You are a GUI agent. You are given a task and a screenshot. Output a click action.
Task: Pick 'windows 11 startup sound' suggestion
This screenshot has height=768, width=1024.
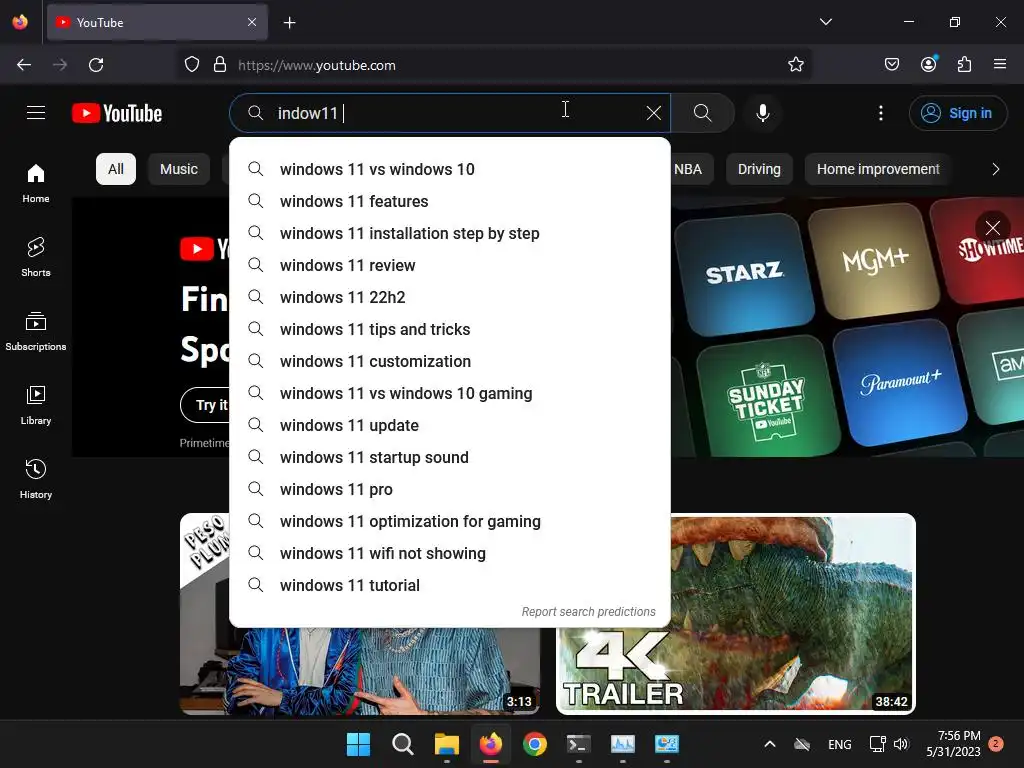(450, 457)
